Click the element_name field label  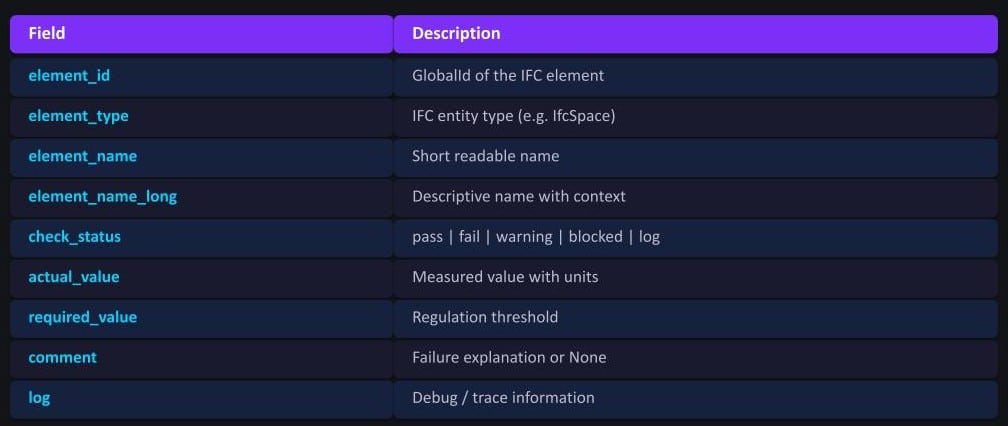(x=82, y=156)
